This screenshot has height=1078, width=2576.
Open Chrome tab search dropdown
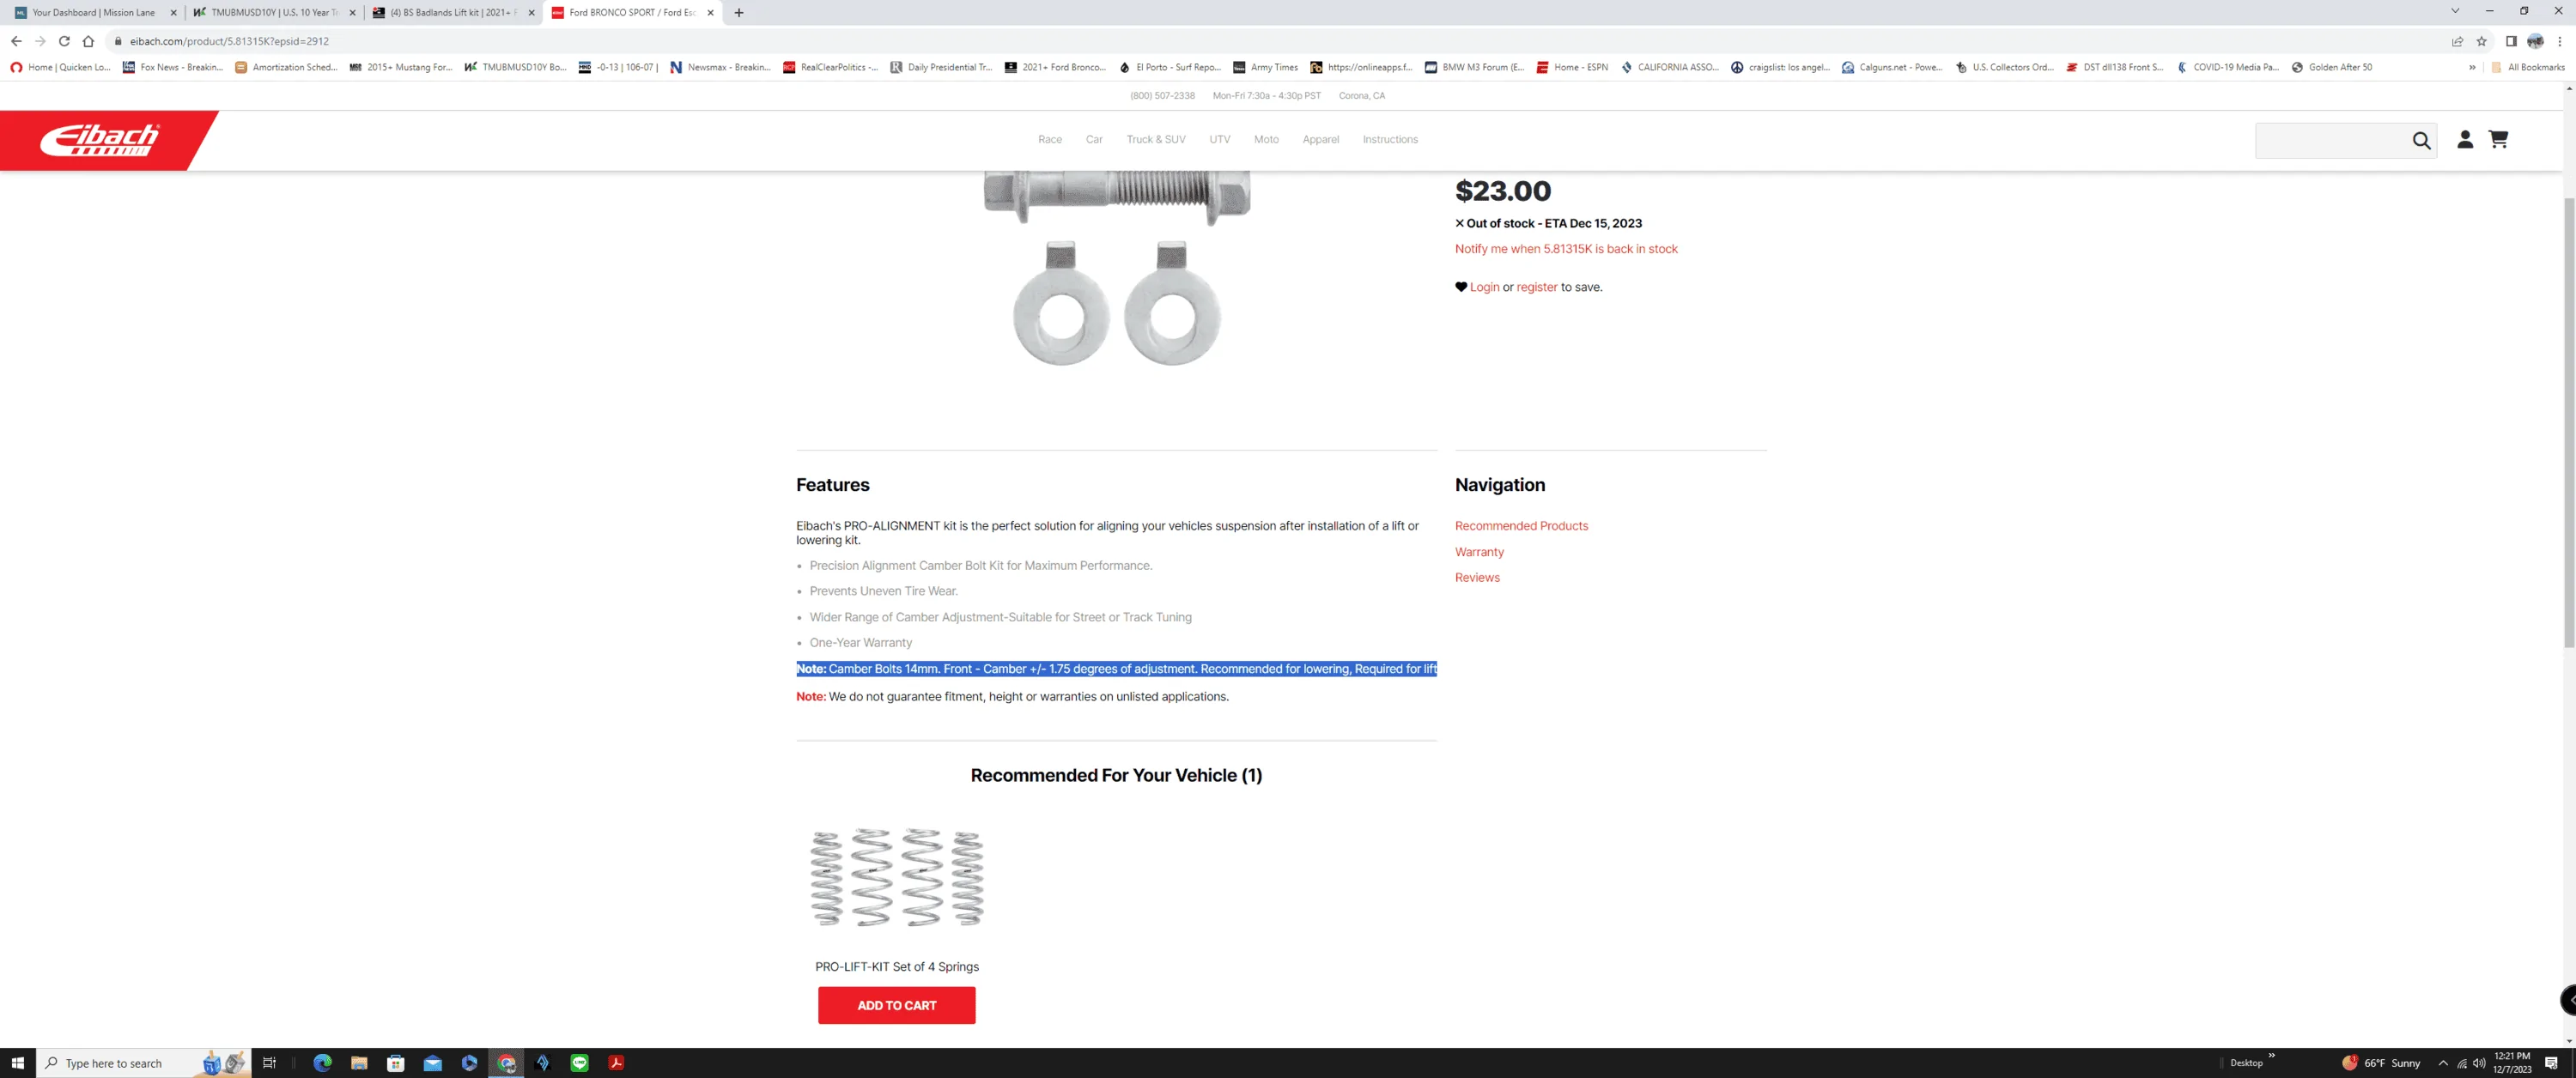(2454, 12)
